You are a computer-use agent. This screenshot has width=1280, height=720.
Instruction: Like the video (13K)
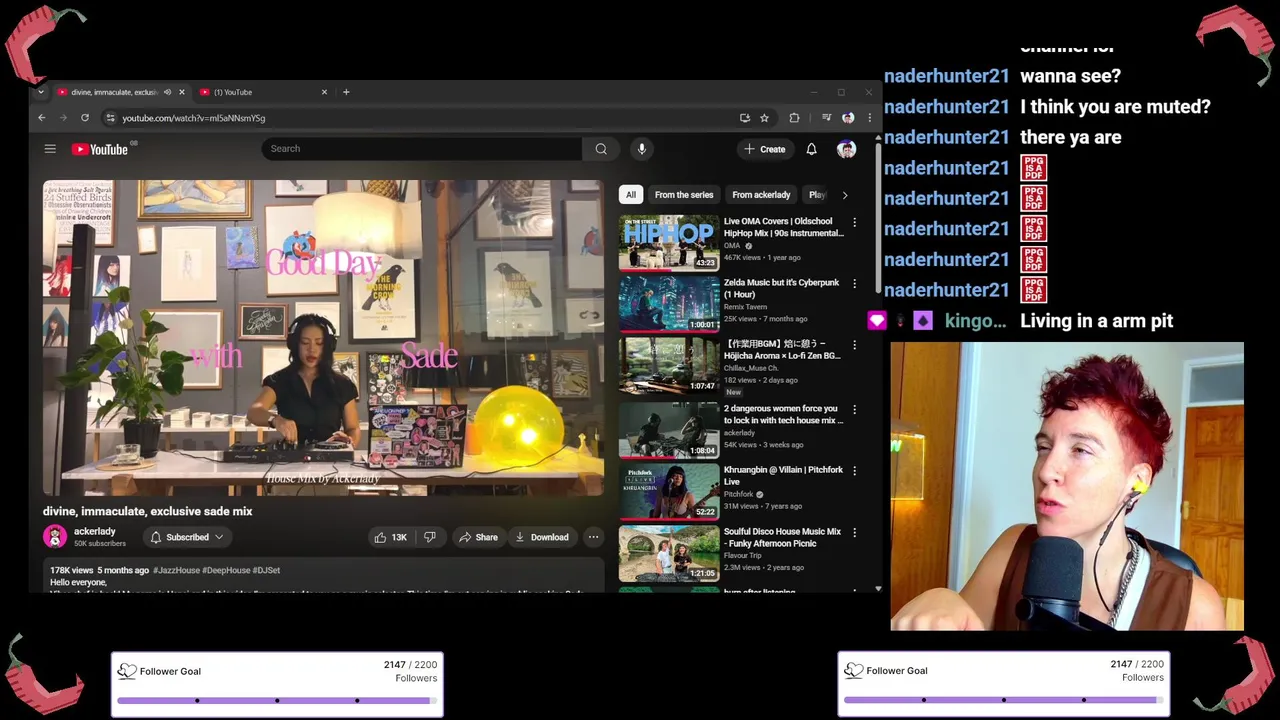coord(390,537)
